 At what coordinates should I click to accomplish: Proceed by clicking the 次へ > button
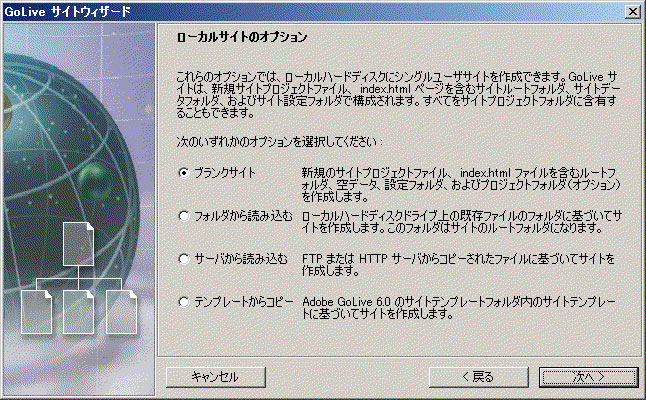click(x=585, y=377)
